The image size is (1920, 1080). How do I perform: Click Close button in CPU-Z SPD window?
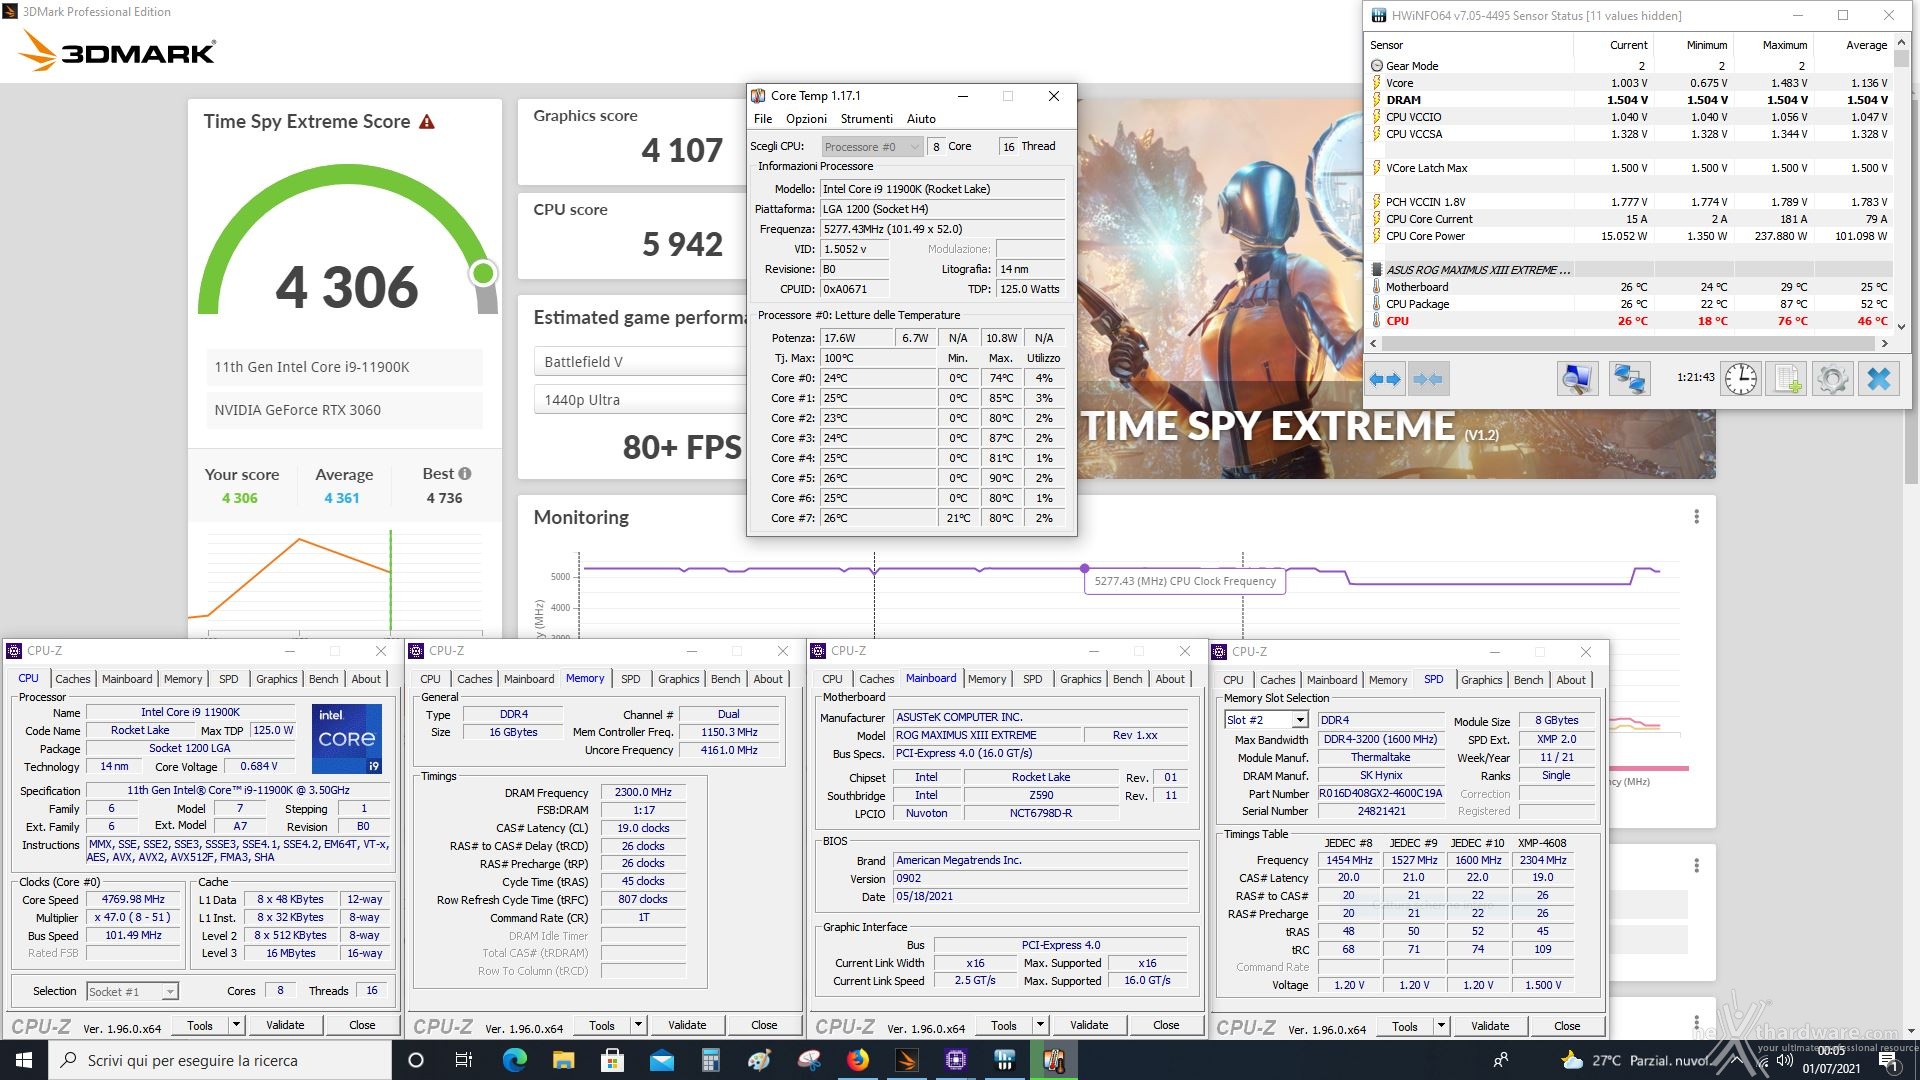click(1567, 1026)
